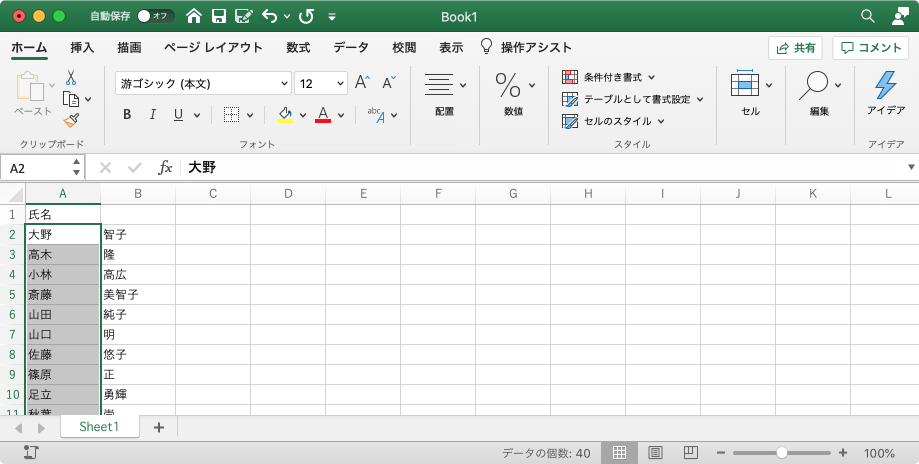Cut selection with the scissors icon

click(x=71, y=77)
